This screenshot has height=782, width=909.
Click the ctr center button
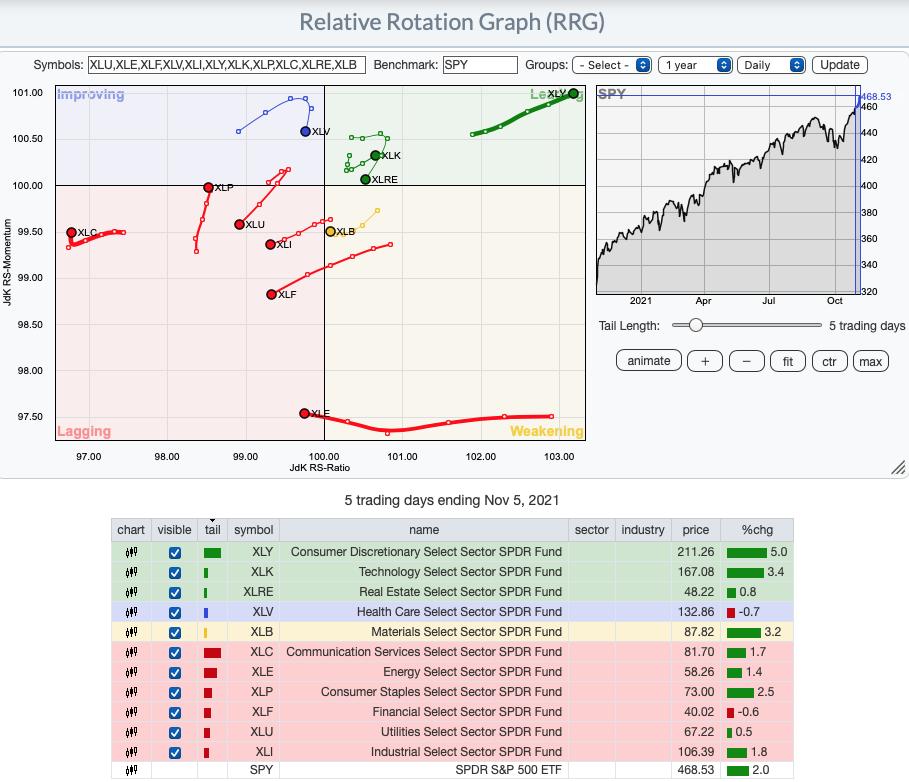(x=830, y=361)
